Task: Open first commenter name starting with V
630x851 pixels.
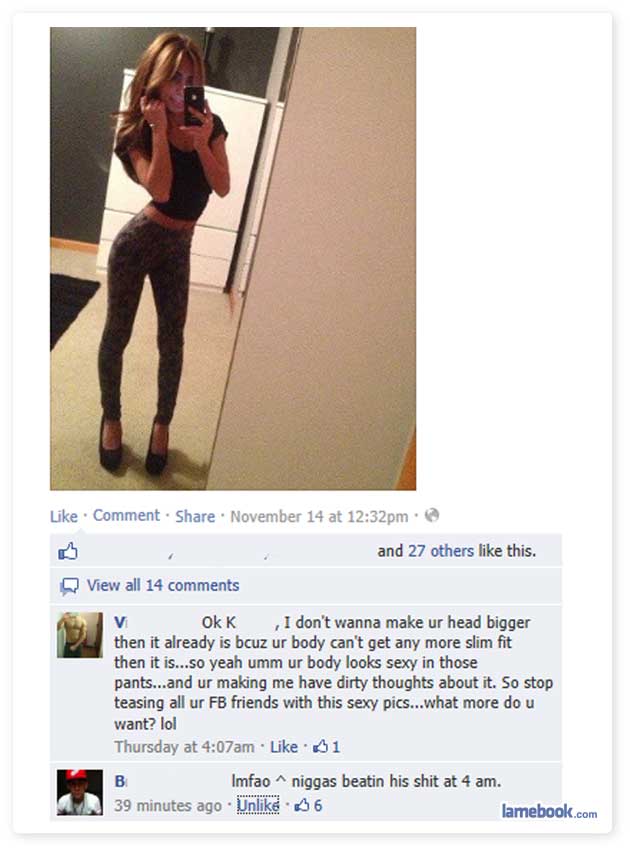Action: [120, 623]
